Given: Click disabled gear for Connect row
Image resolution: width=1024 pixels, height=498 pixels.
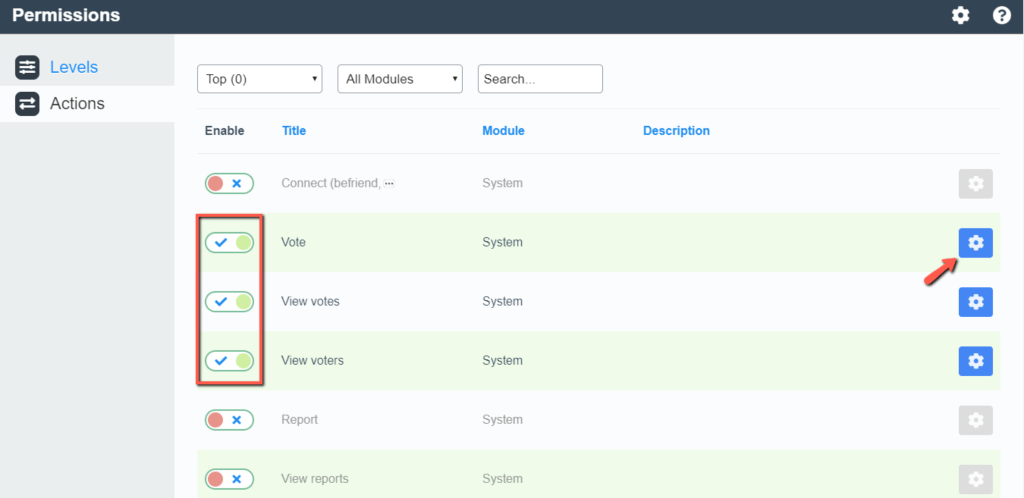Looking at the screenshot, I should 976,184.
